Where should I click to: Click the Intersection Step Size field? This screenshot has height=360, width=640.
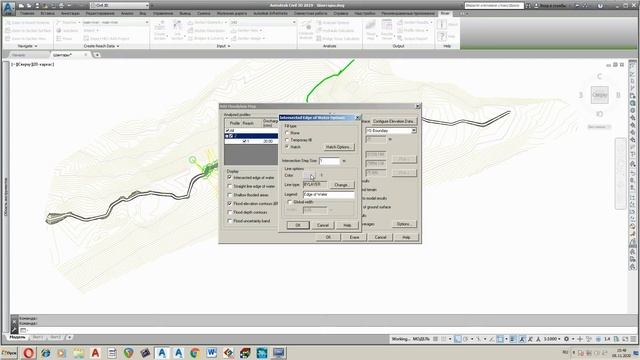click(x=330, y=161)
